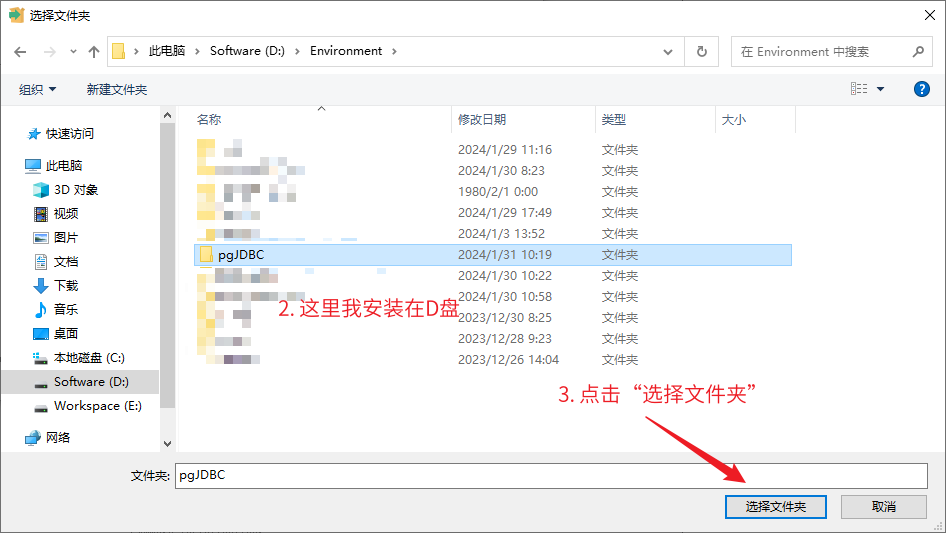Select Workspace (E:) drive in sidebar

point(97,406)
